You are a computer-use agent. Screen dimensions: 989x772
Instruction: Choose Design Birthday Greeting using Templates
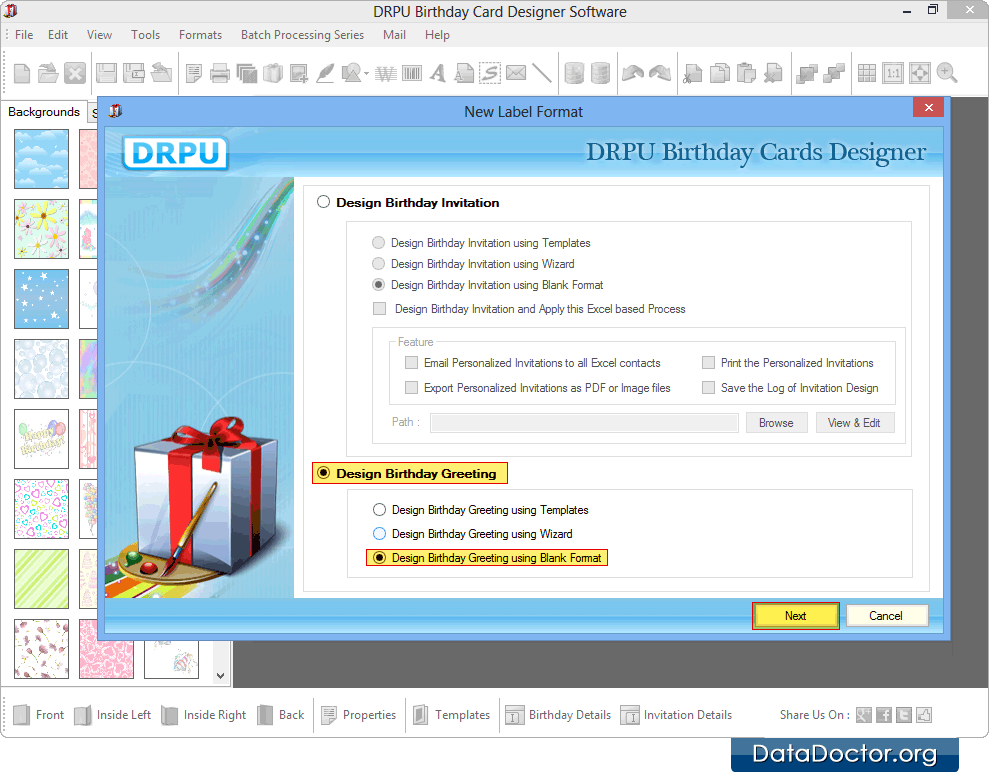(x=379, y=510)
